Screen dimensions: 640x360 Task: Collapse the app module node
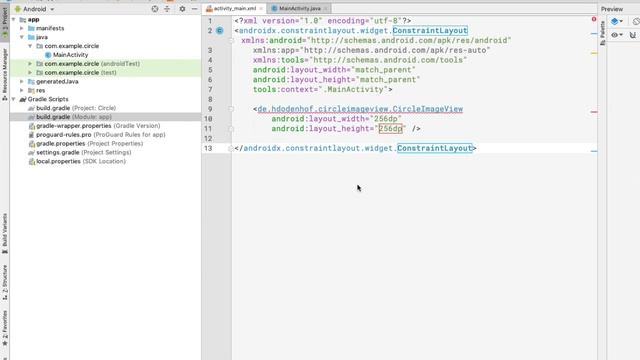pyautogui.click(x=14, y=20)
